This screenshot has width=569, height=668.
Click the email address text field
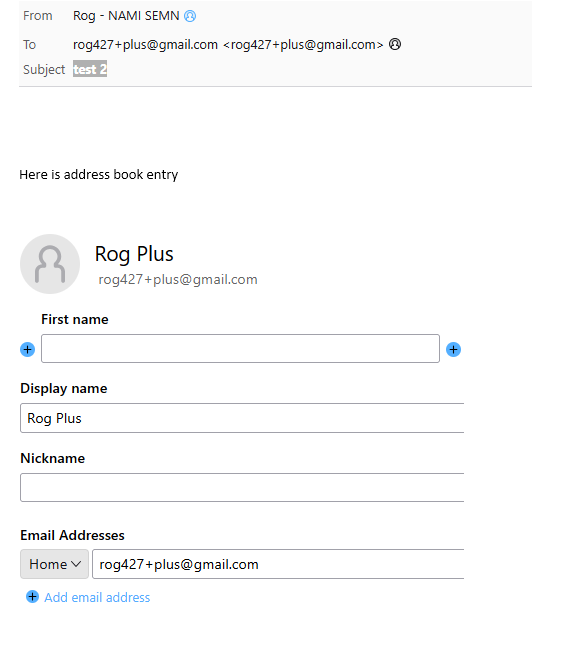278,564
